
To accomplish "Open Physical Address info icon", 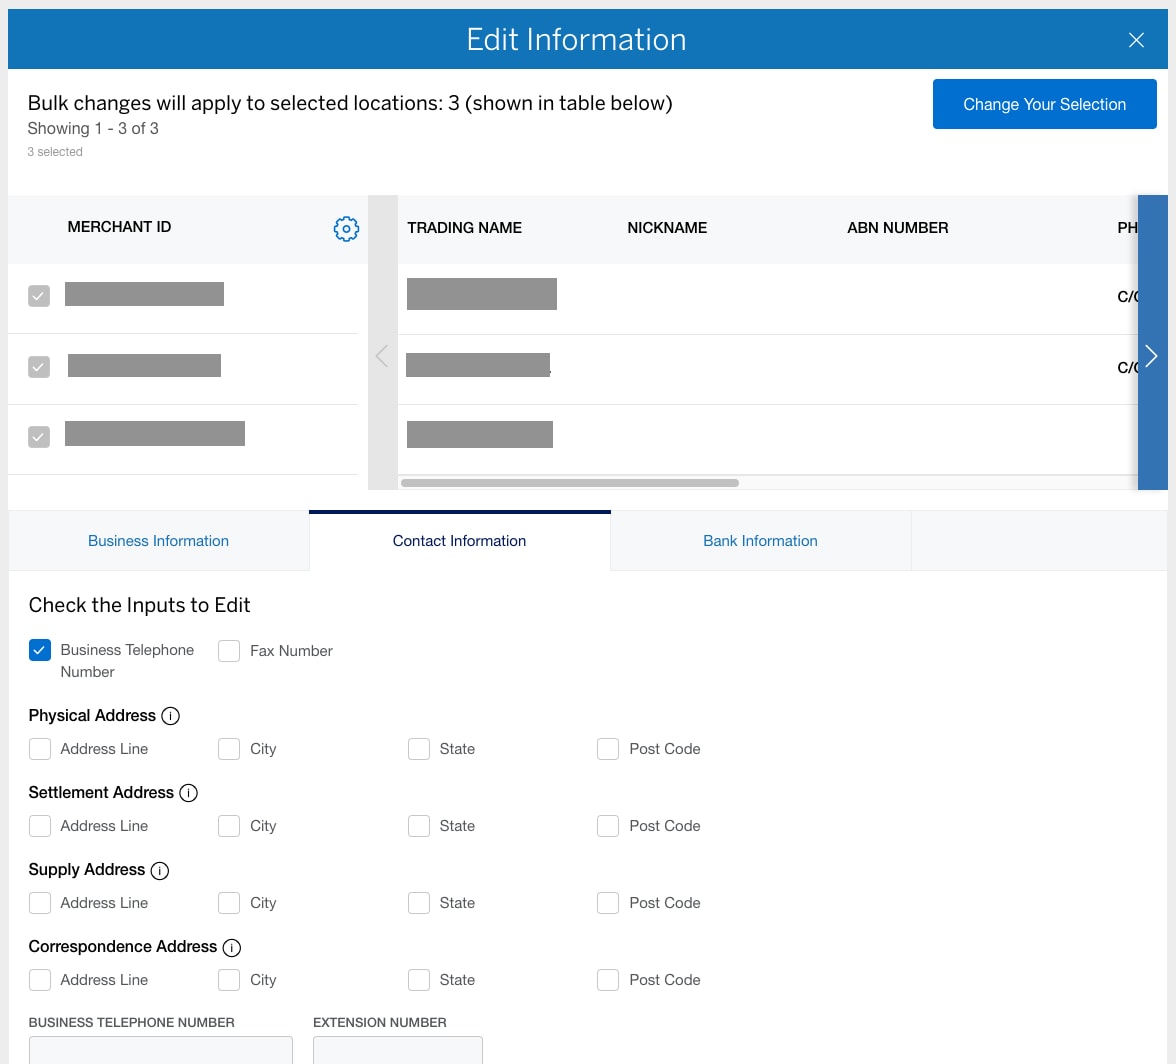I will coord(170,716).
